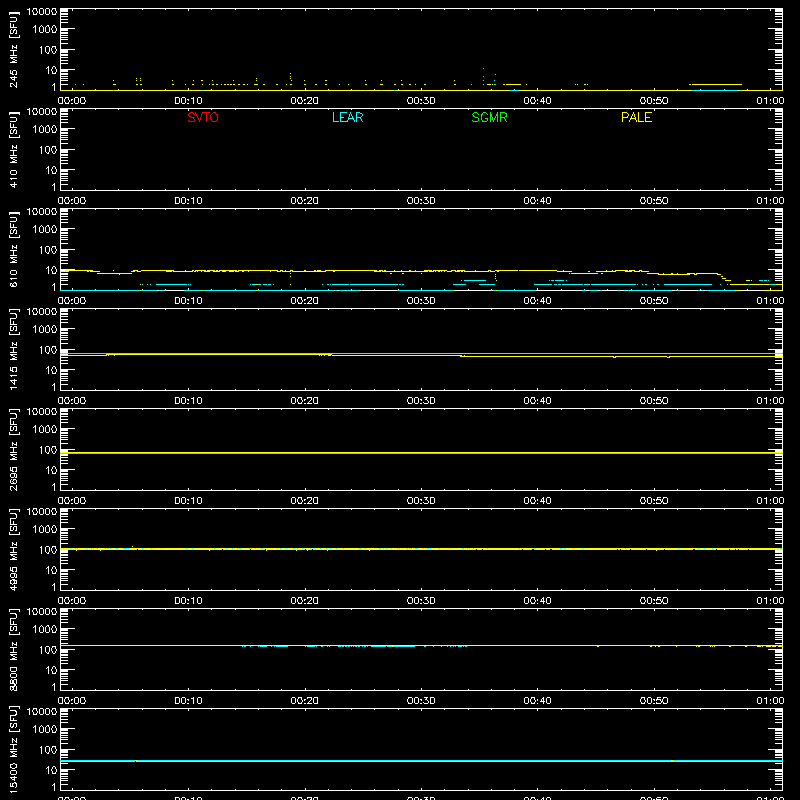Viewport: 800px width, 800px height.
Task: Select 00:30 time label under 4995 MHz panel
Action: [x=421, y=601]
